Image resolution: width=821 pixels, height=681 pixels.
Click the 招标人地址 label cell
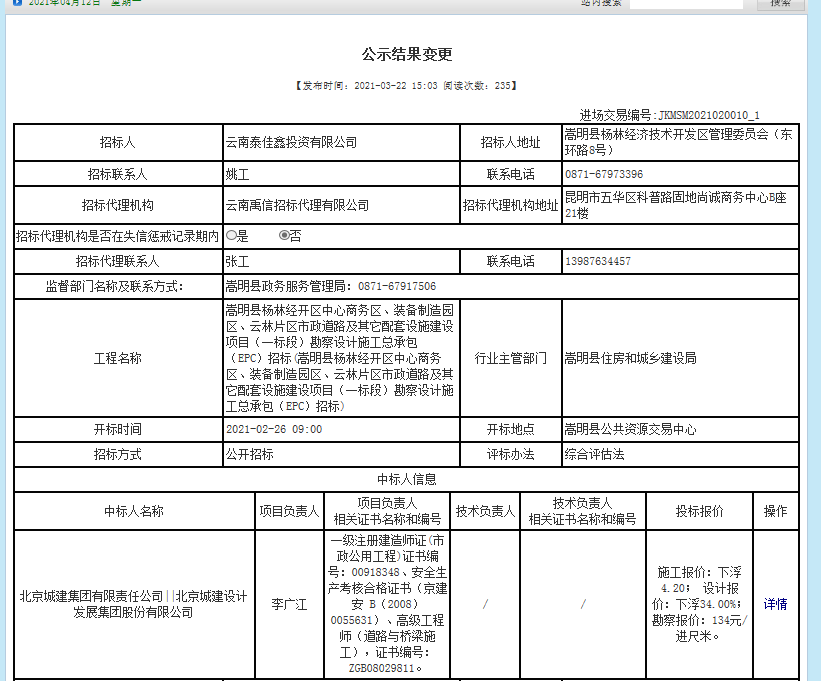tap(511, 142)
